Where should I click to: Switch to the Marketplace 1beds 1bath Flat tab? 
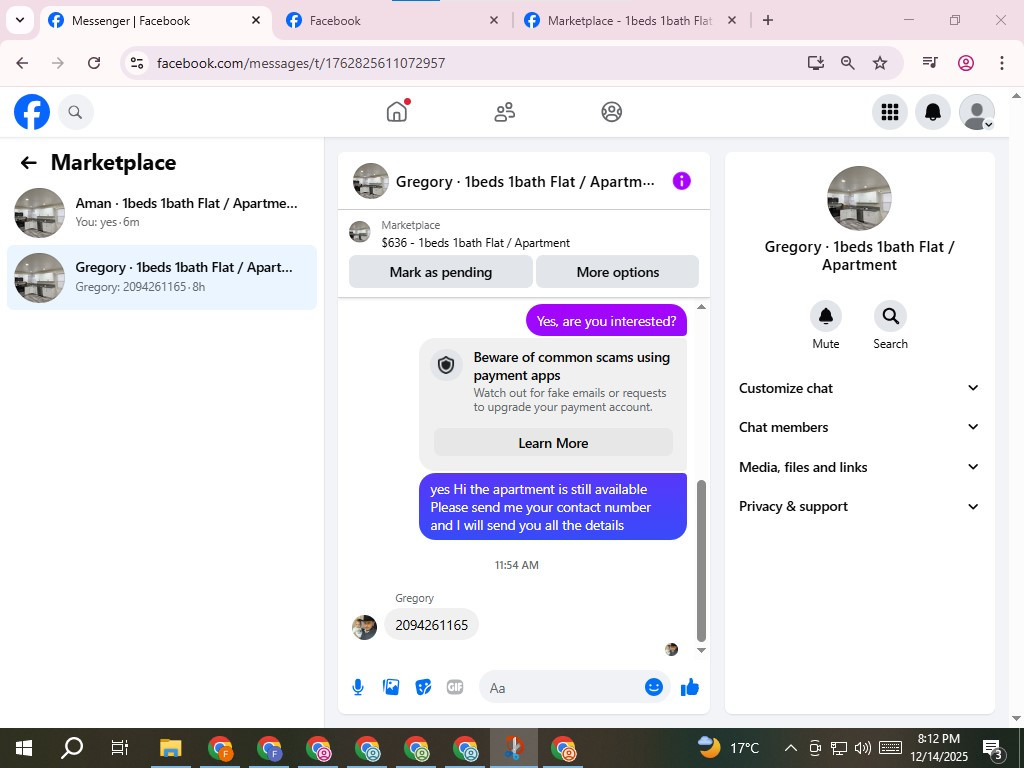click(x=630, y=20)
